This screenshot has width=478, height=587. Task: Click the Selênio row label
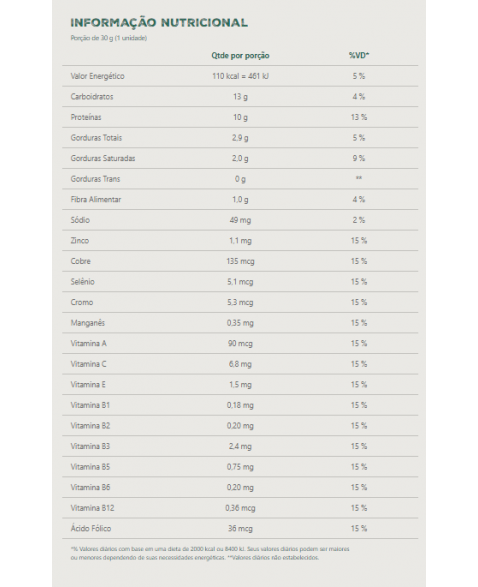[x=82, y=282]
